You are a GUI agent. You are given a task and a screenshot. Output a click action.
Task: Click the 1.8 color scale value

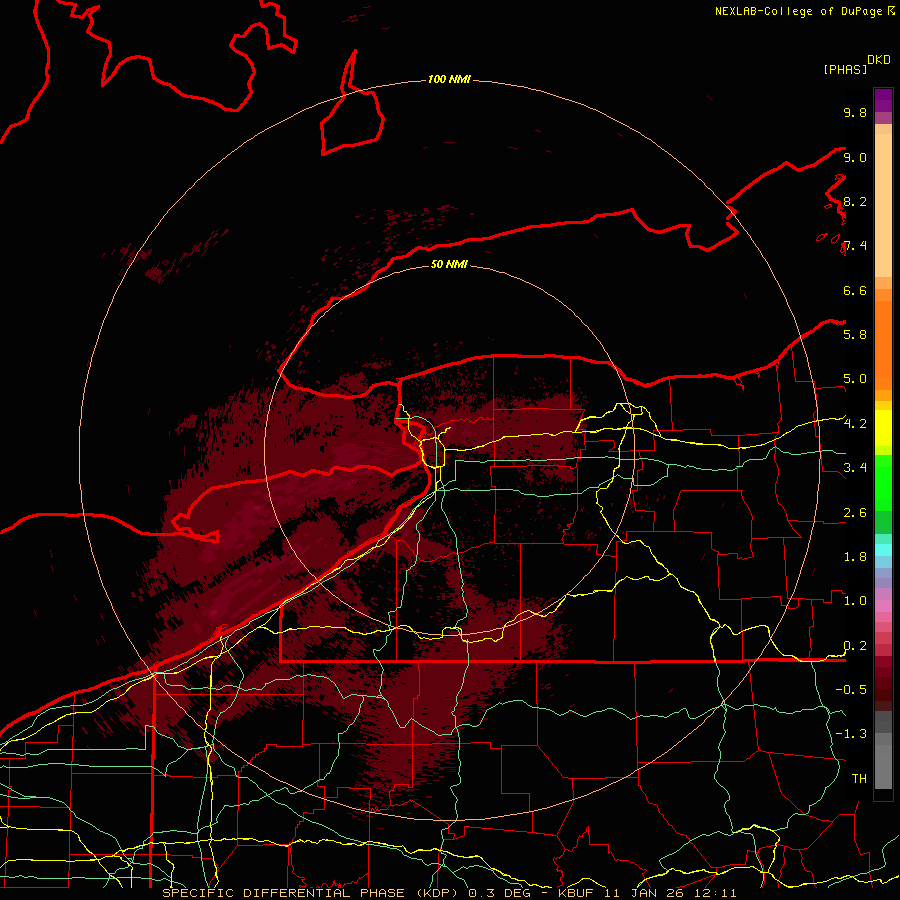tap(855, 557)
